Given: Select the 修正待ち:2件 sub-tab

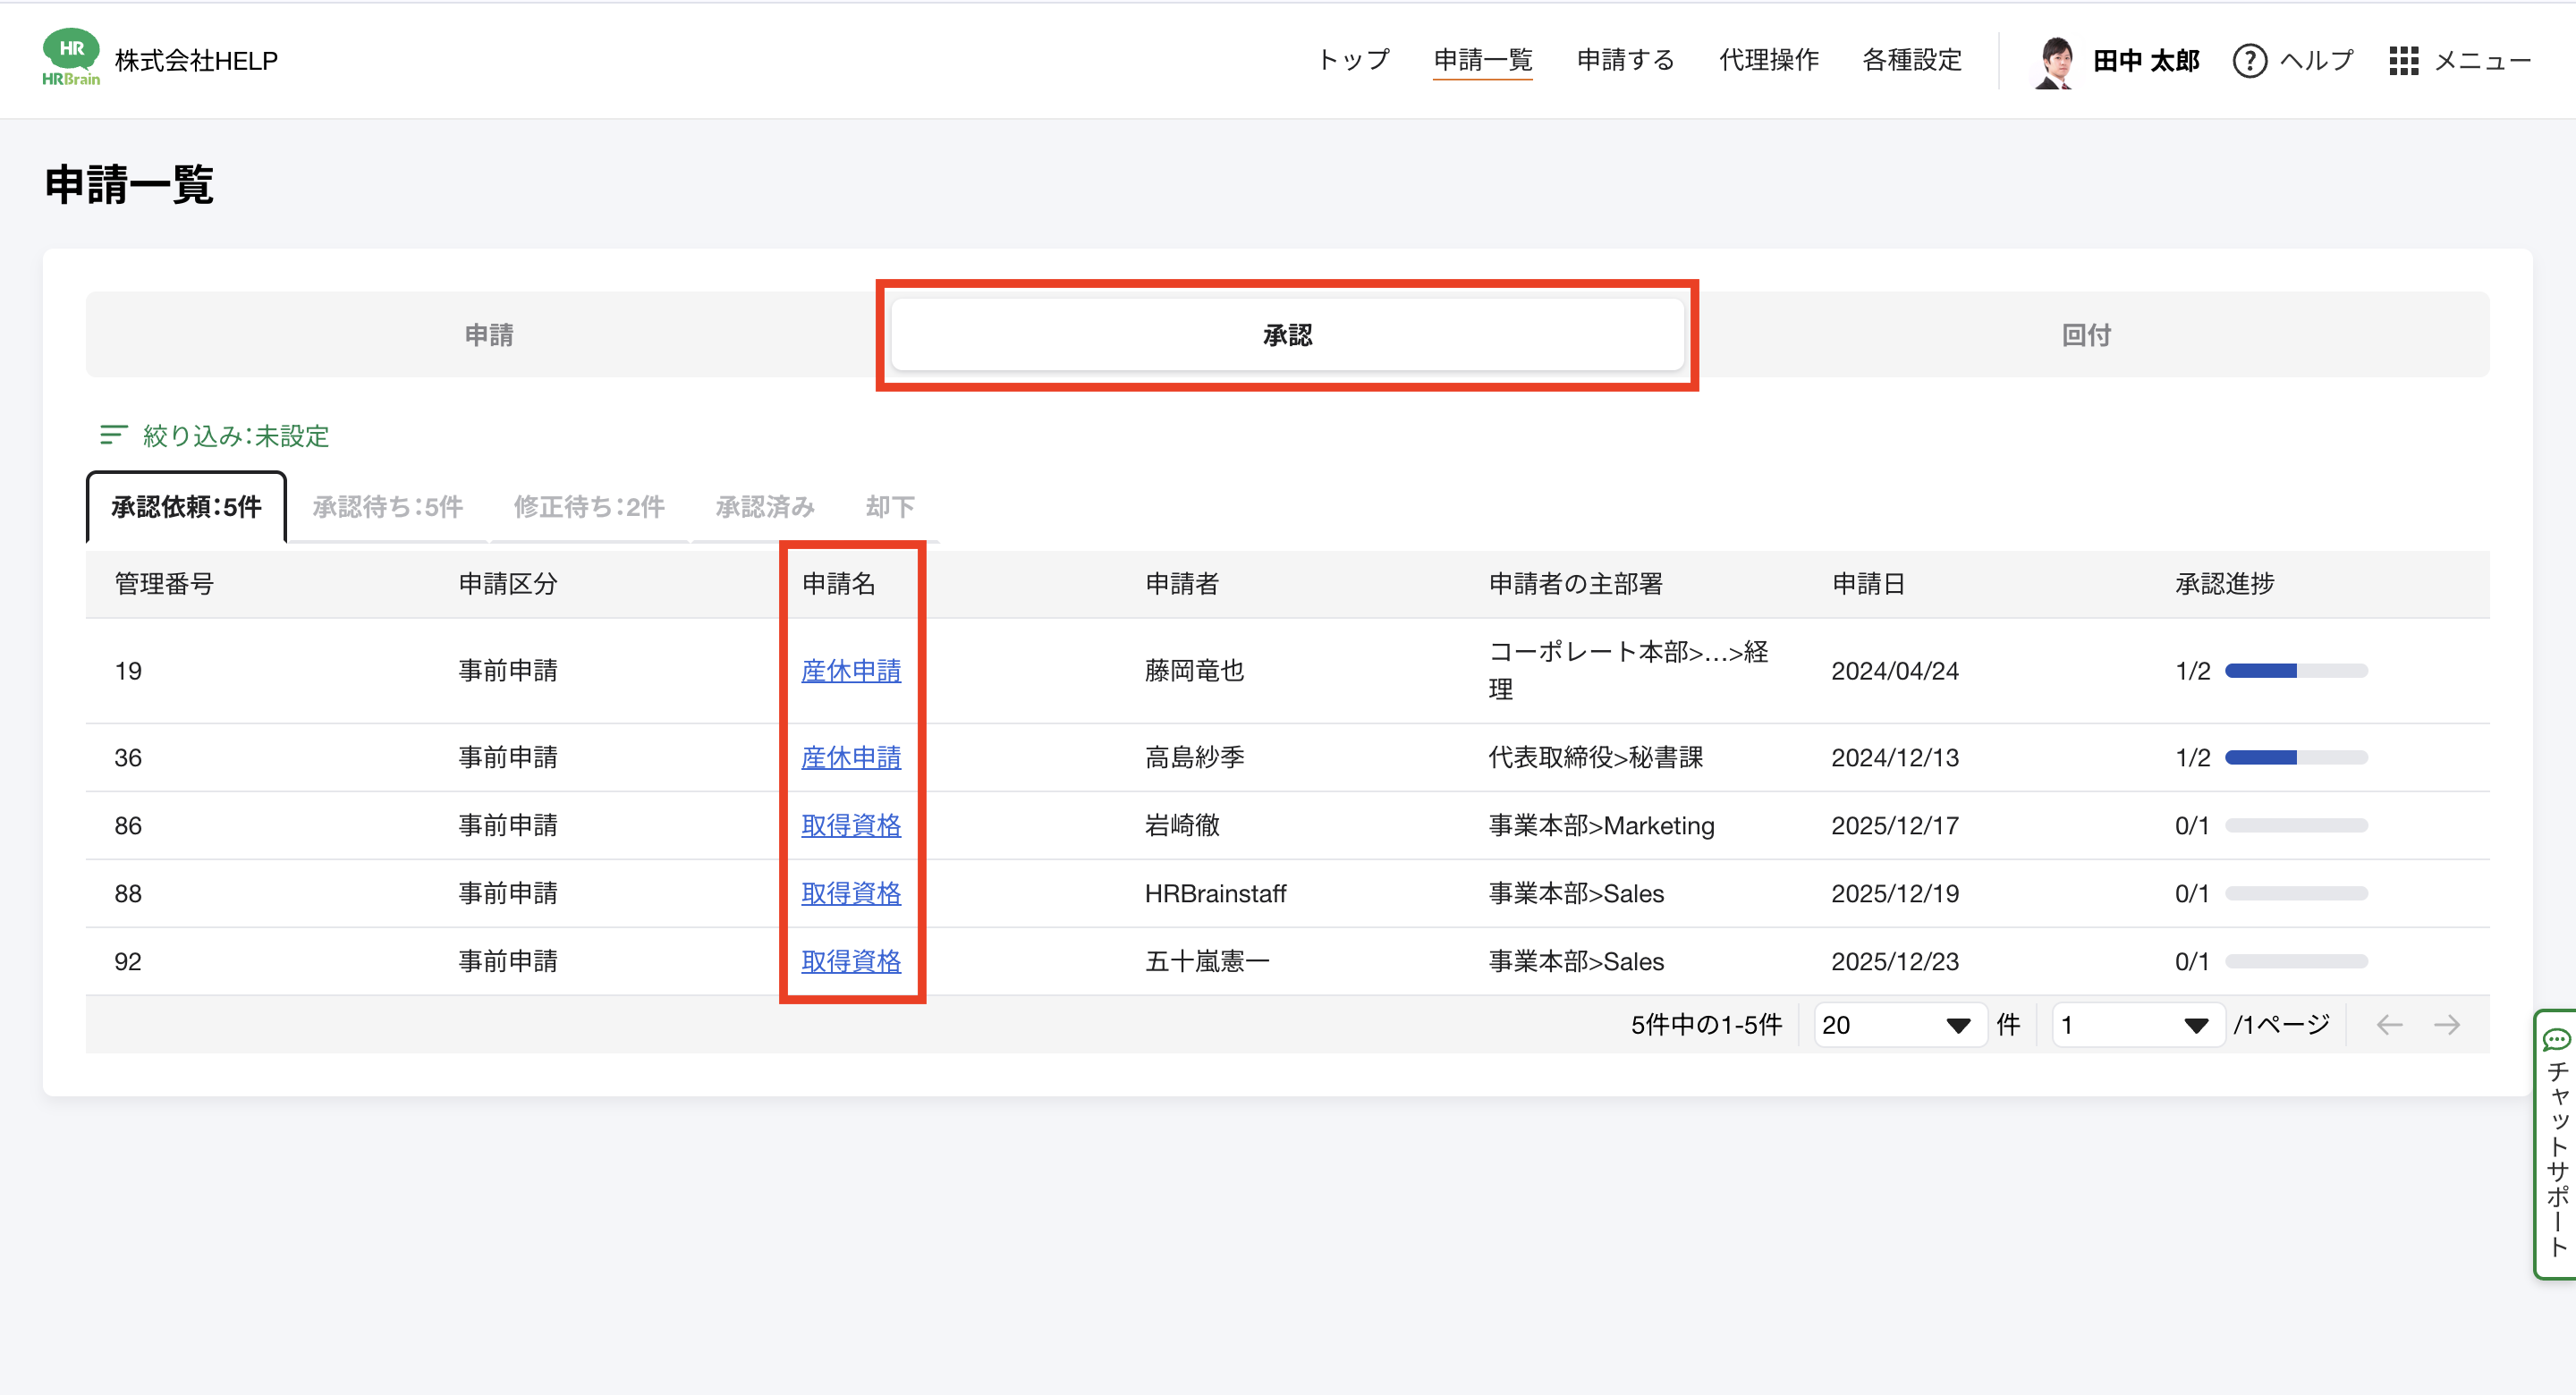Looking at the screenshot, I should (588, 507).
